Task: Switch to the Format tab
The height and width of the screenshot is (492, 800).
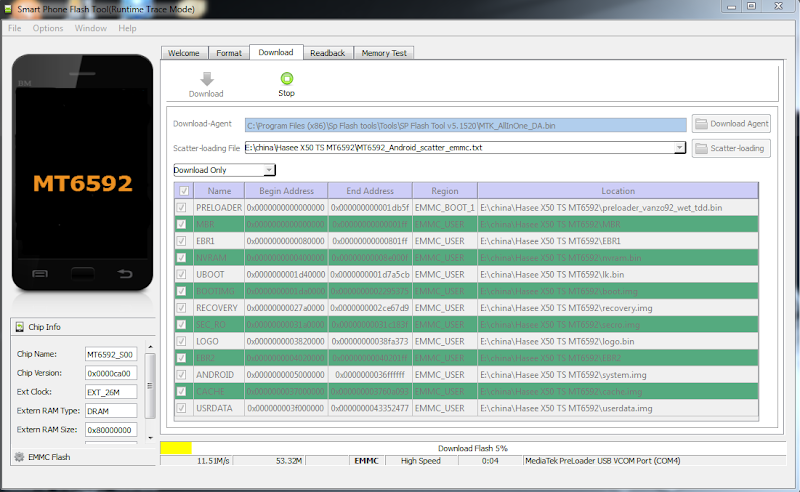Action: click(229, 53)
